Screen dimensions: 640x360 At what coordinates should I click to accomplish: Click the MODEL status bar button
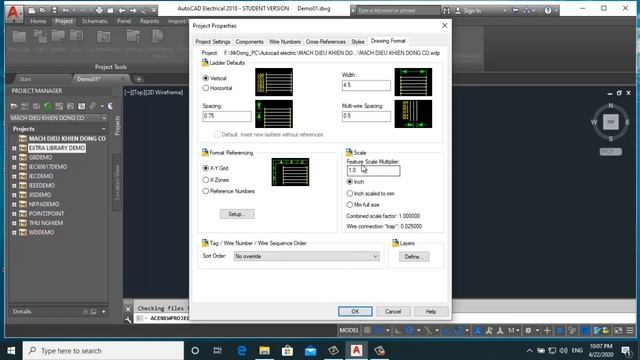click(x=349, y=330)
